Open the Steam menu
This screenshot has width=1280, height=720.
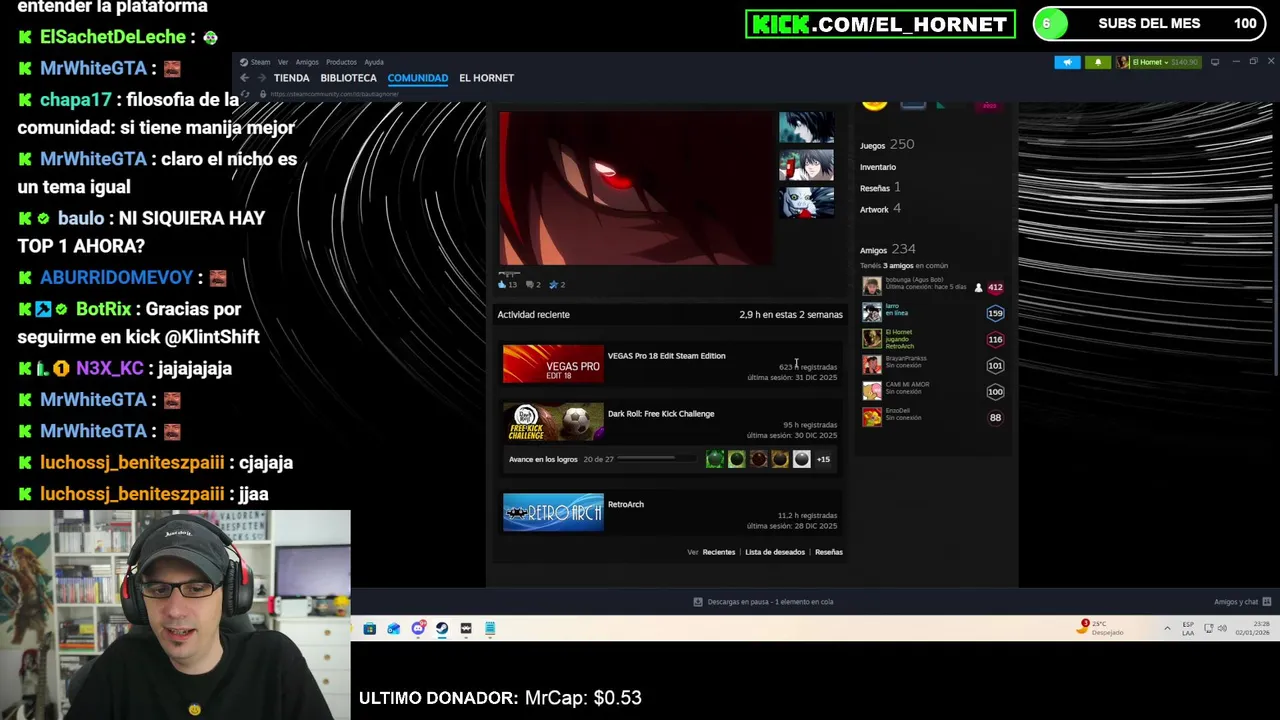pyautogui.click(x=255, y=62)
